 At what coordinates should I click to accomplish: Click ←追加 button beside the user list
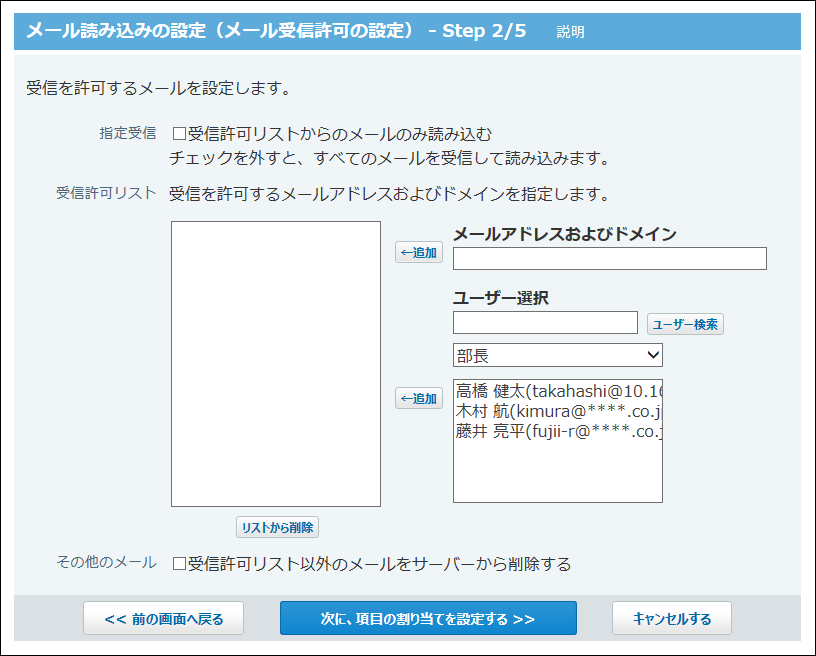[x=419, y=398]
